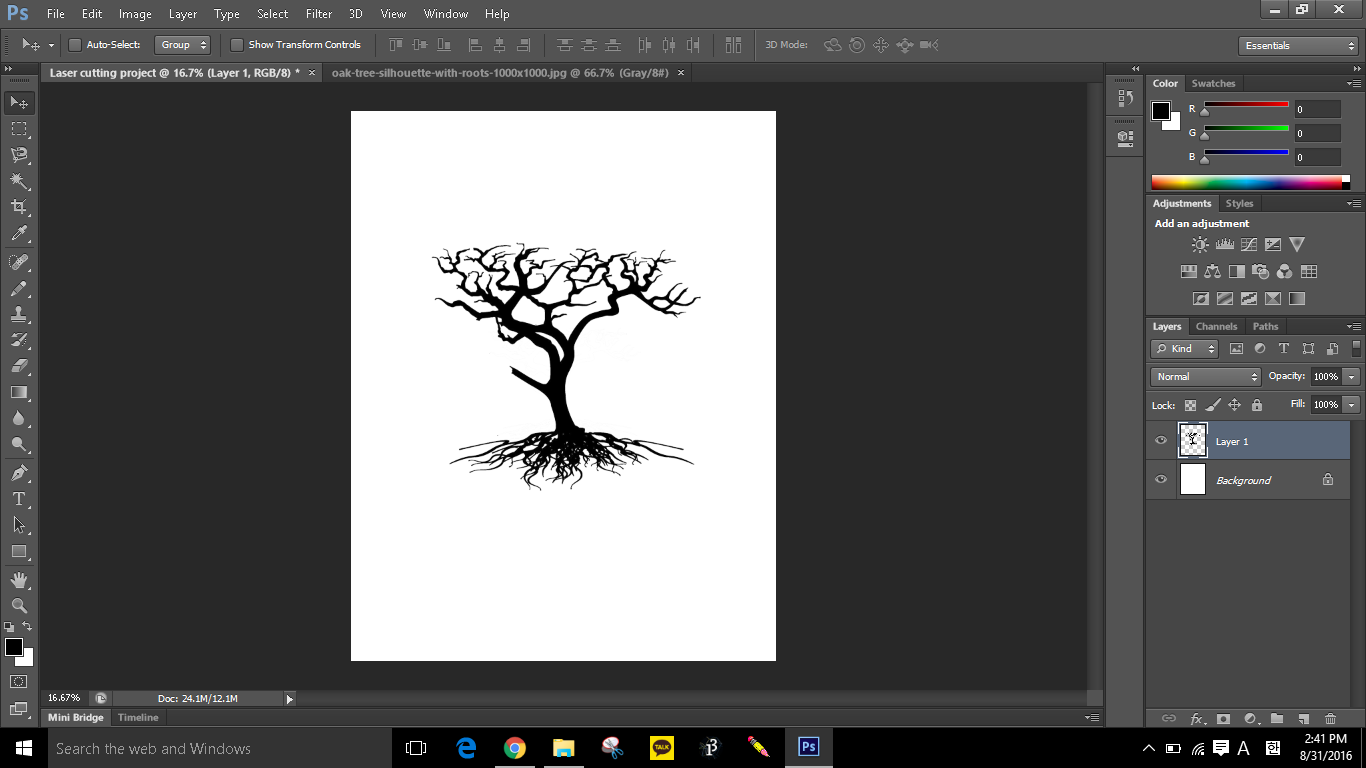Select the Blur tool
The image size is (1366, 768).
[x=19, y=418]
